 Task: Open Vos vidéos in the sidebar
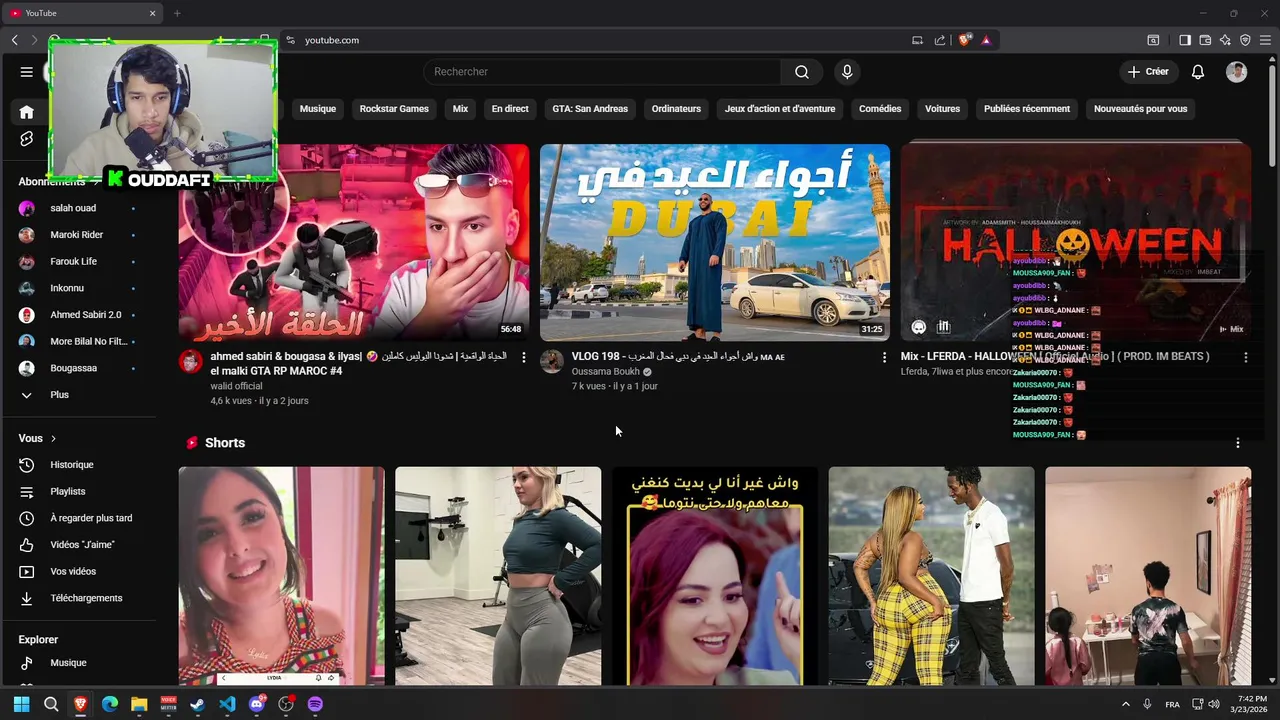[x=73, y=572]
